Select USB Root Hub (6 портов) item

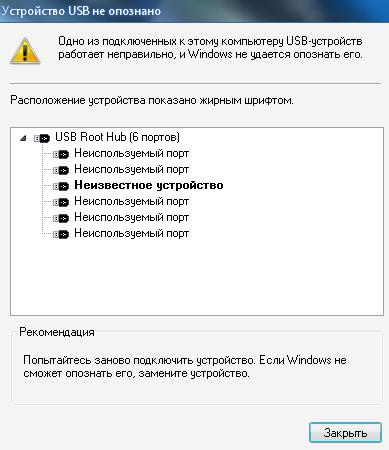(x=117, y=137)
